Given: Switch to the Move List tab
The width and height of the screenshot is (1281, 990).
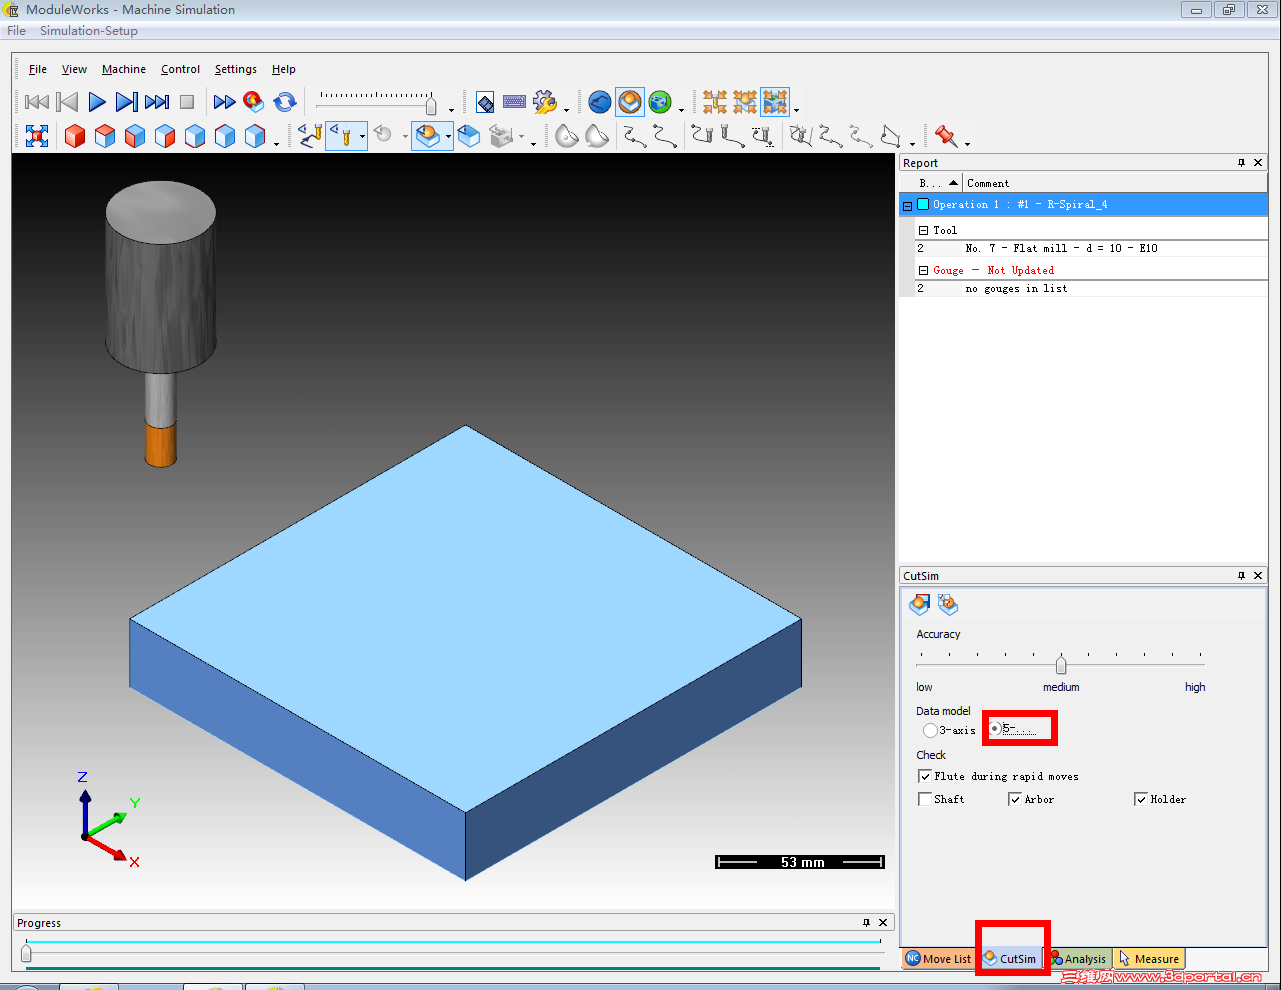Looking at the screenshot, I should pos(938,959).
